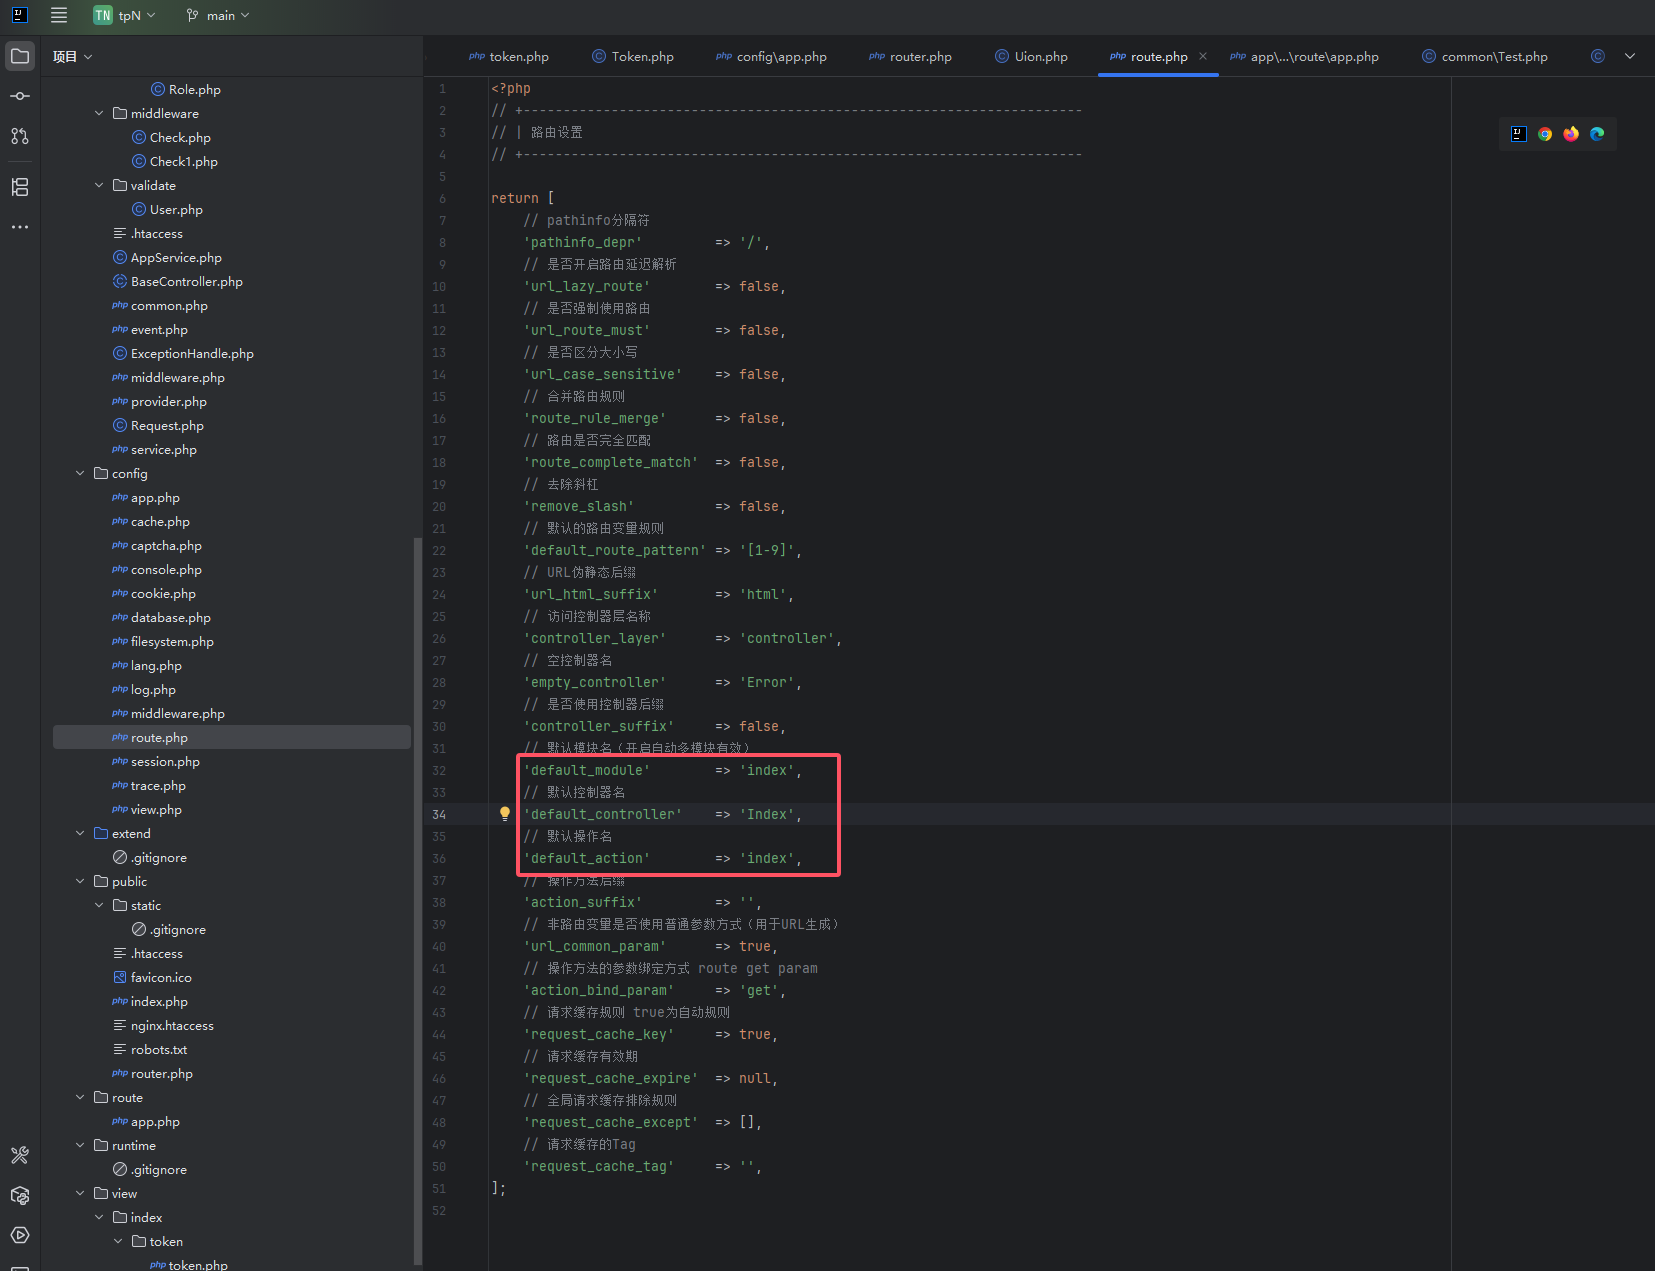Open the Pull Requests tool window
This screenshot has width=1655, height=1271.
[x=20, y=136]
